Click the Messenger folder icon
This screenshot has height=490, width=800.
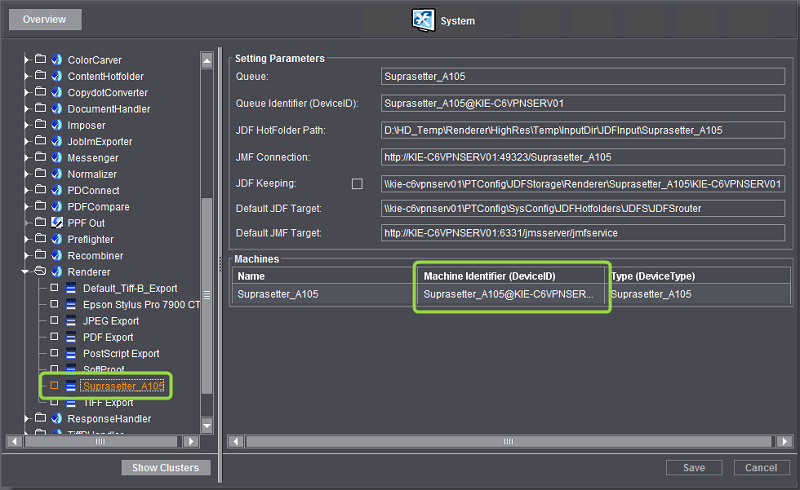tap(41, 158)
